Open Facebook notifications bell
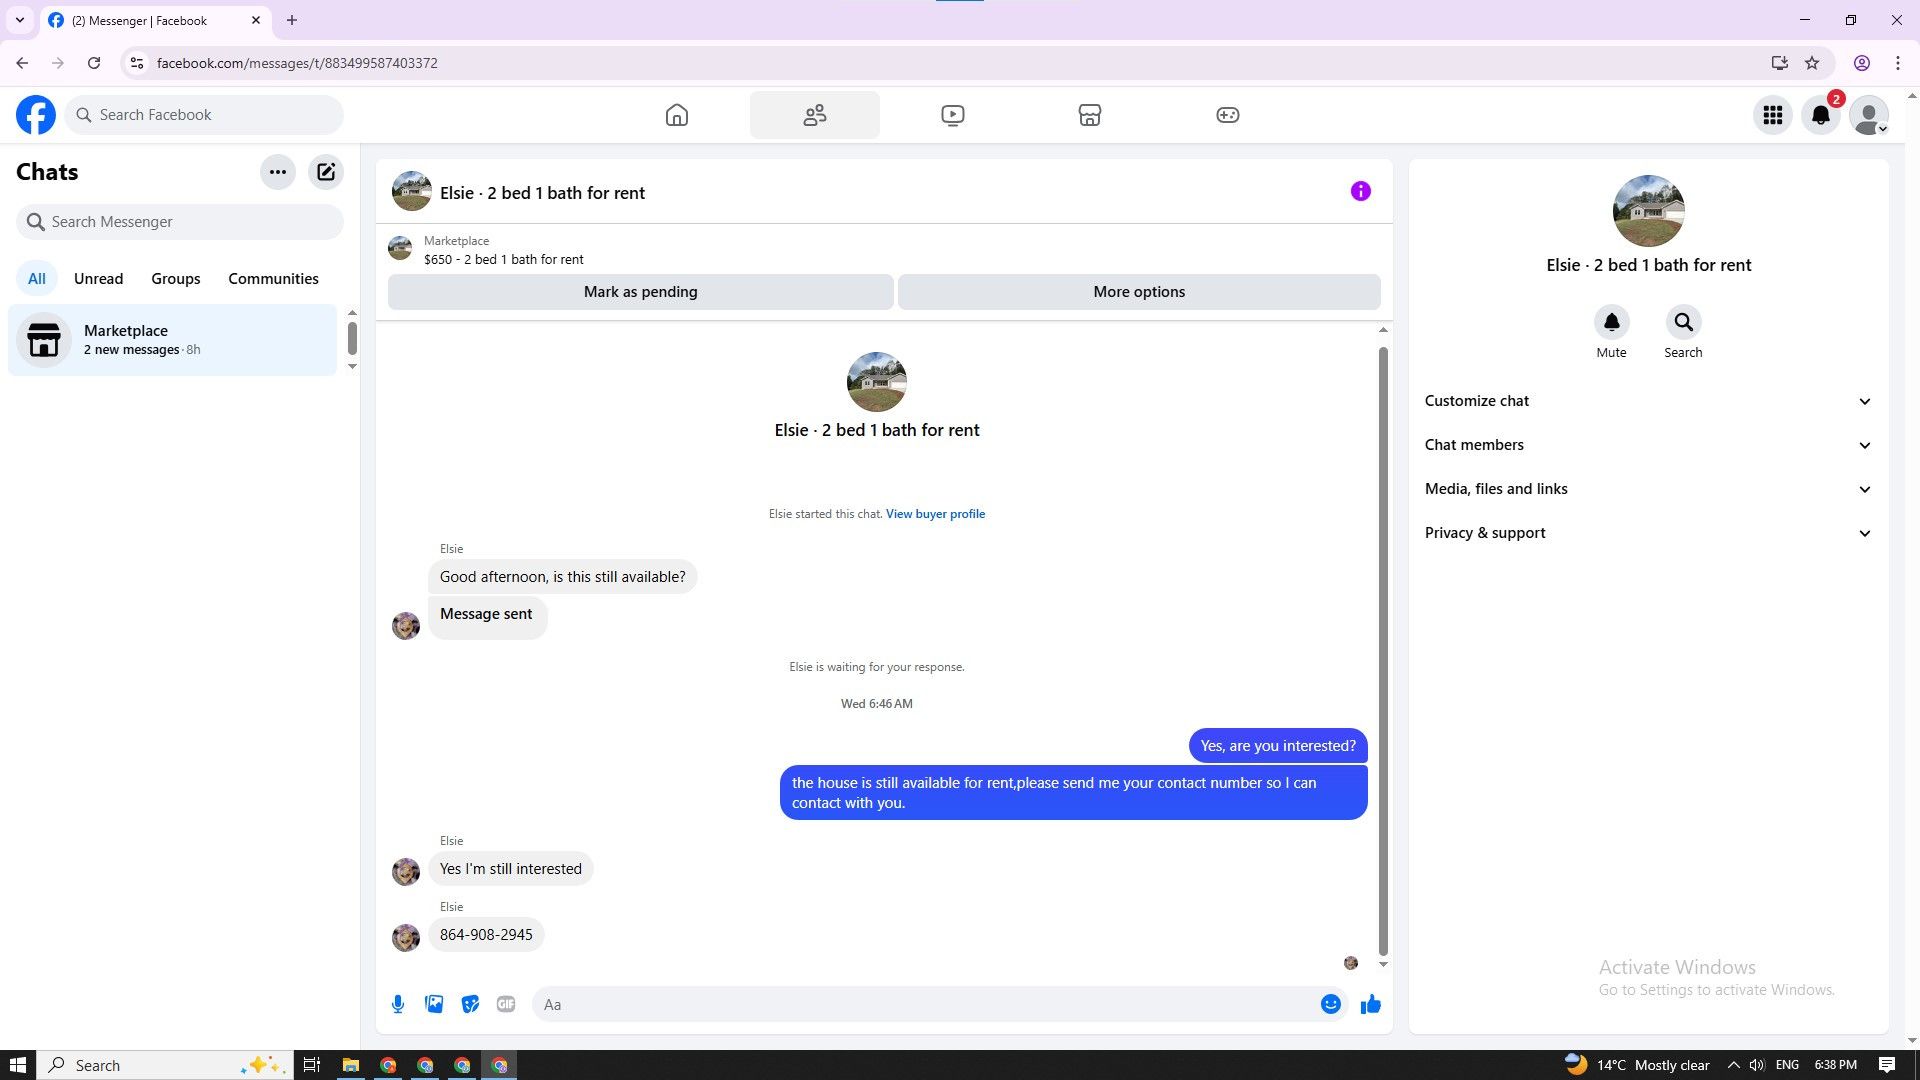The width and height of the screenshot is (1920, 1080). tap(1821, 115)
